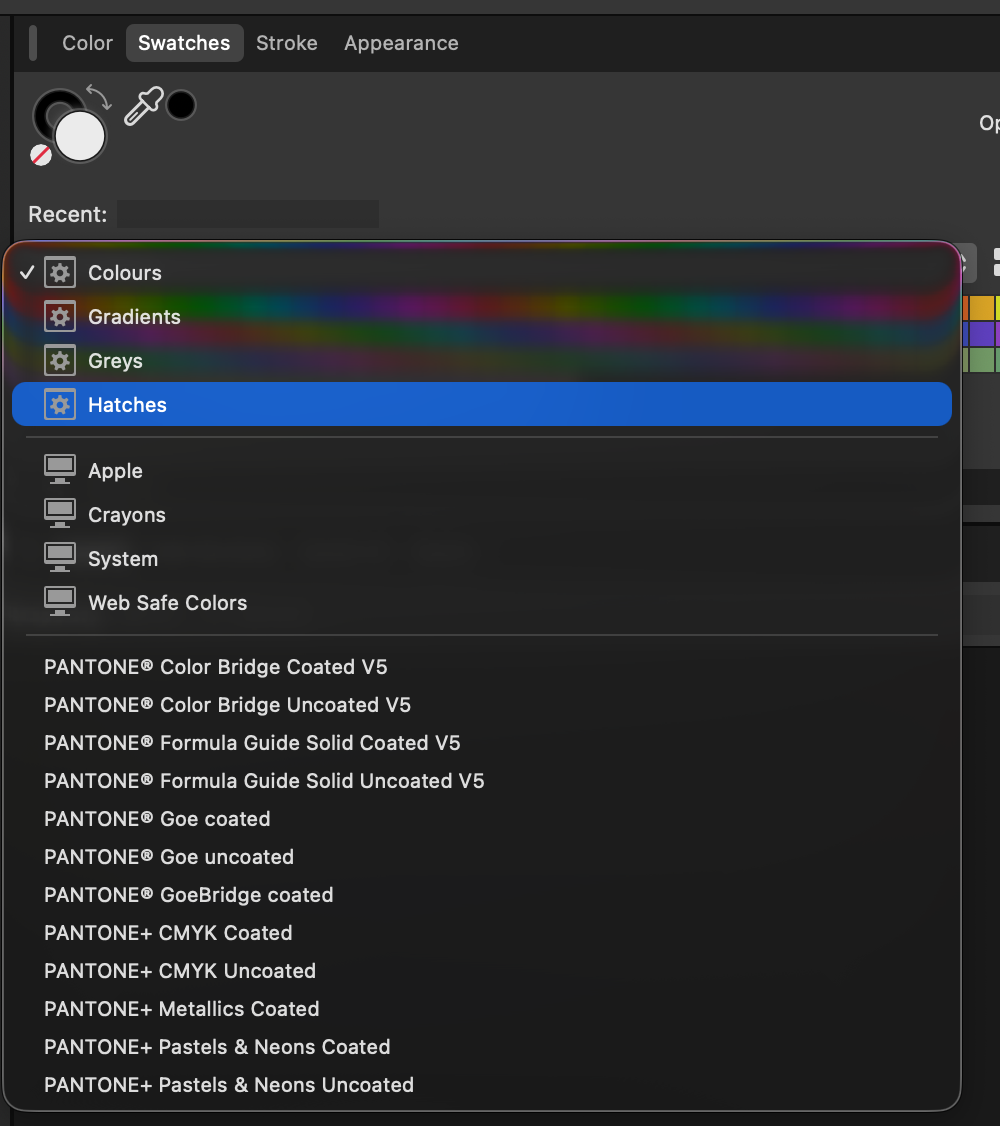The height and width of the screenshot is (1126, 1000).
Task: Select the System palette
Action: click(x=482, y=559)
